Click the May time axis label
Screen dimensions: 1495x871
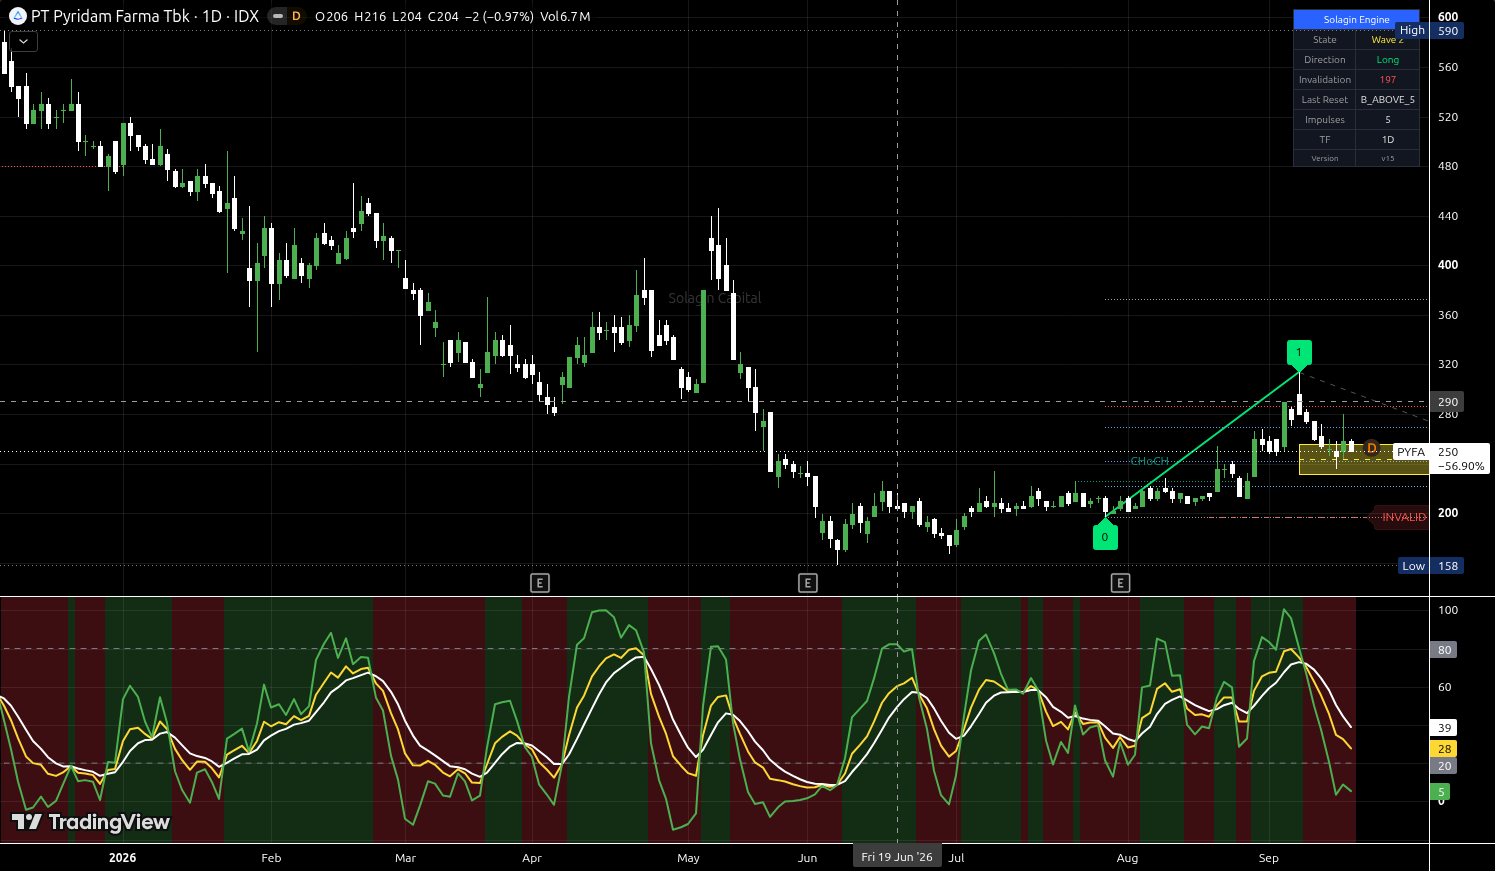click(688, 858)
